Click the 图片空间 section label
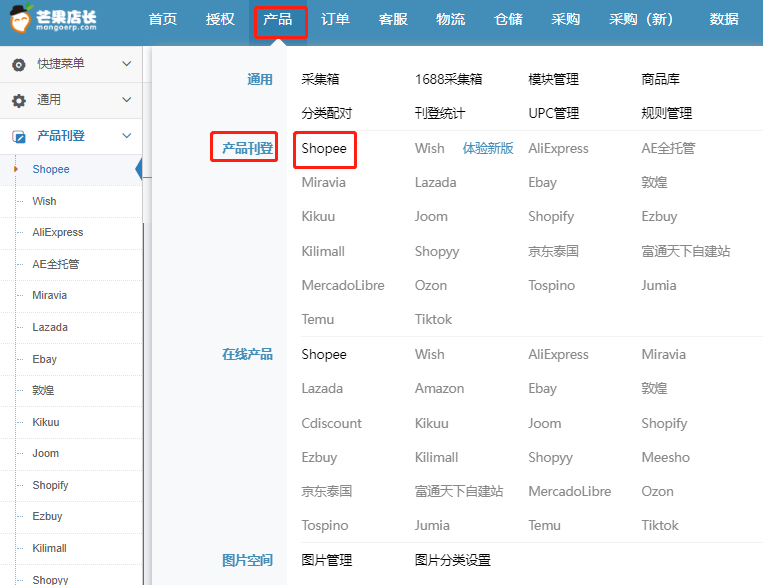Viewport: 763px width, 585px height. pyautogui.click(x=247, y=561)
